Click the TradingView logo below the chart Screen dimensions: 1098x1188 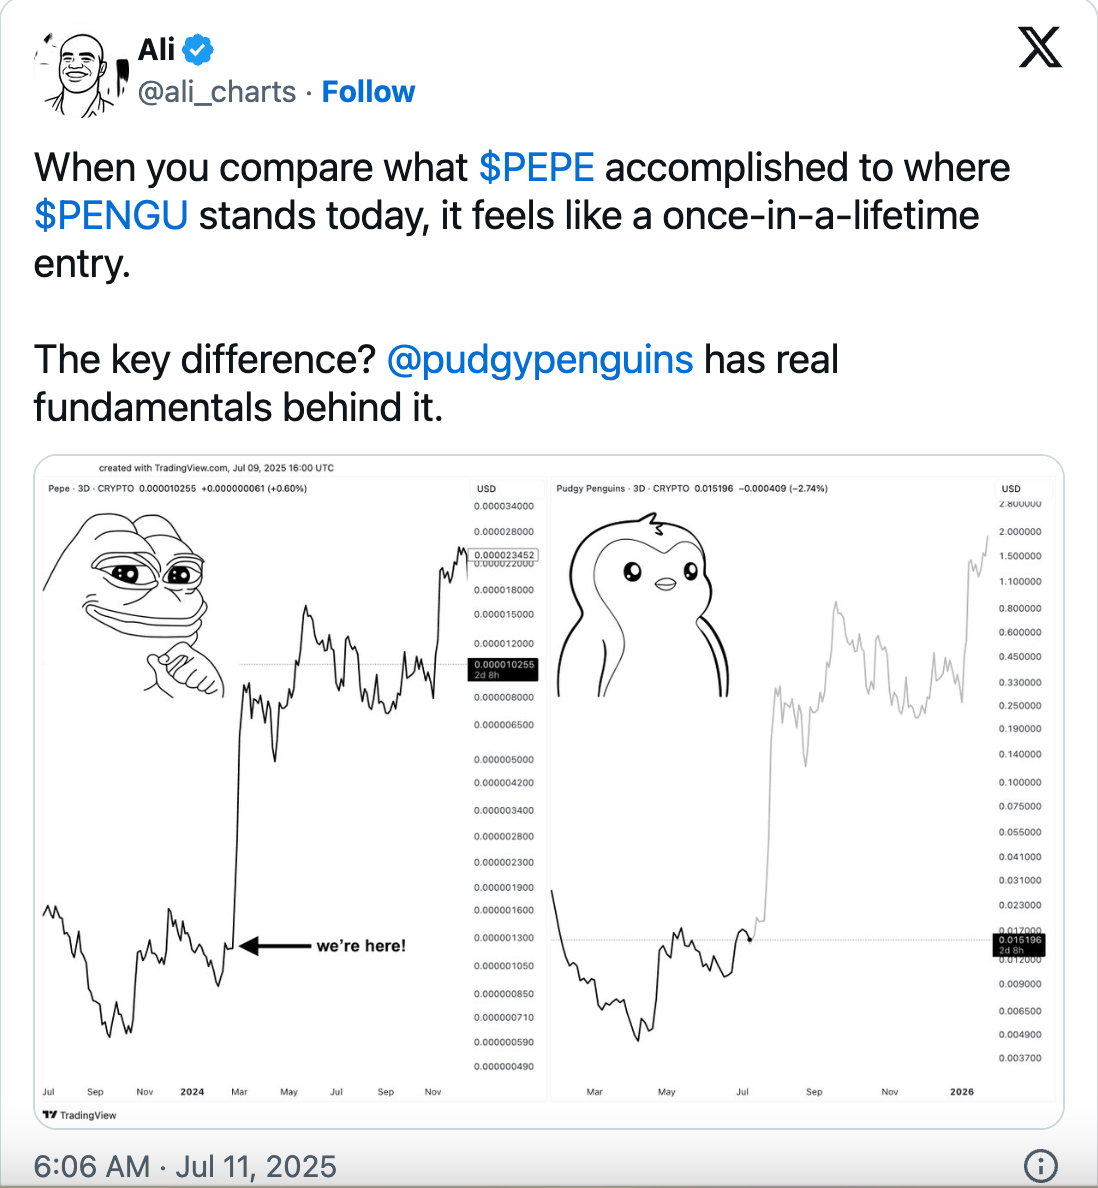(x=80, y=1115)
